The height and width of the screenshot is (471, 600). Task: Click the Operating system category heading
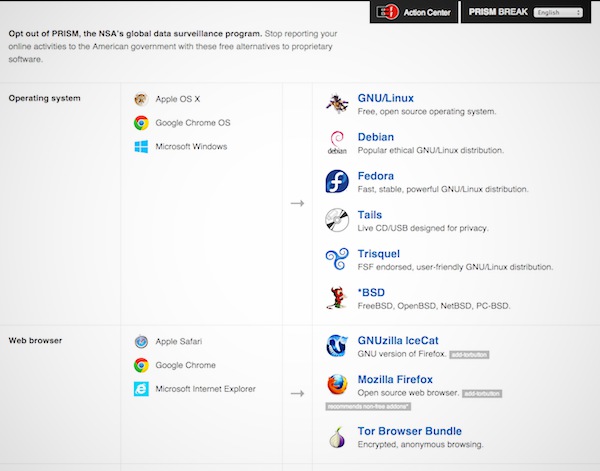click(44, 98)
